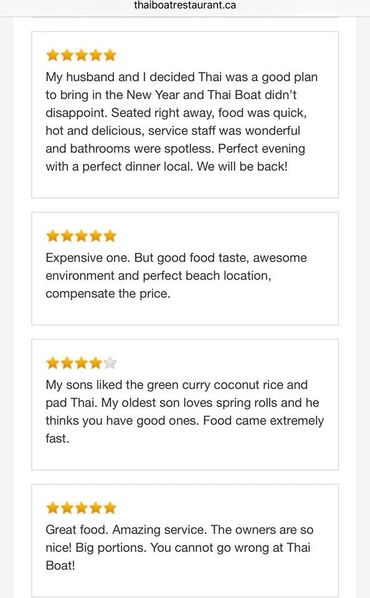Click 'compensate the price.' line
The image size is (370, 598).
tap(108, 294)
